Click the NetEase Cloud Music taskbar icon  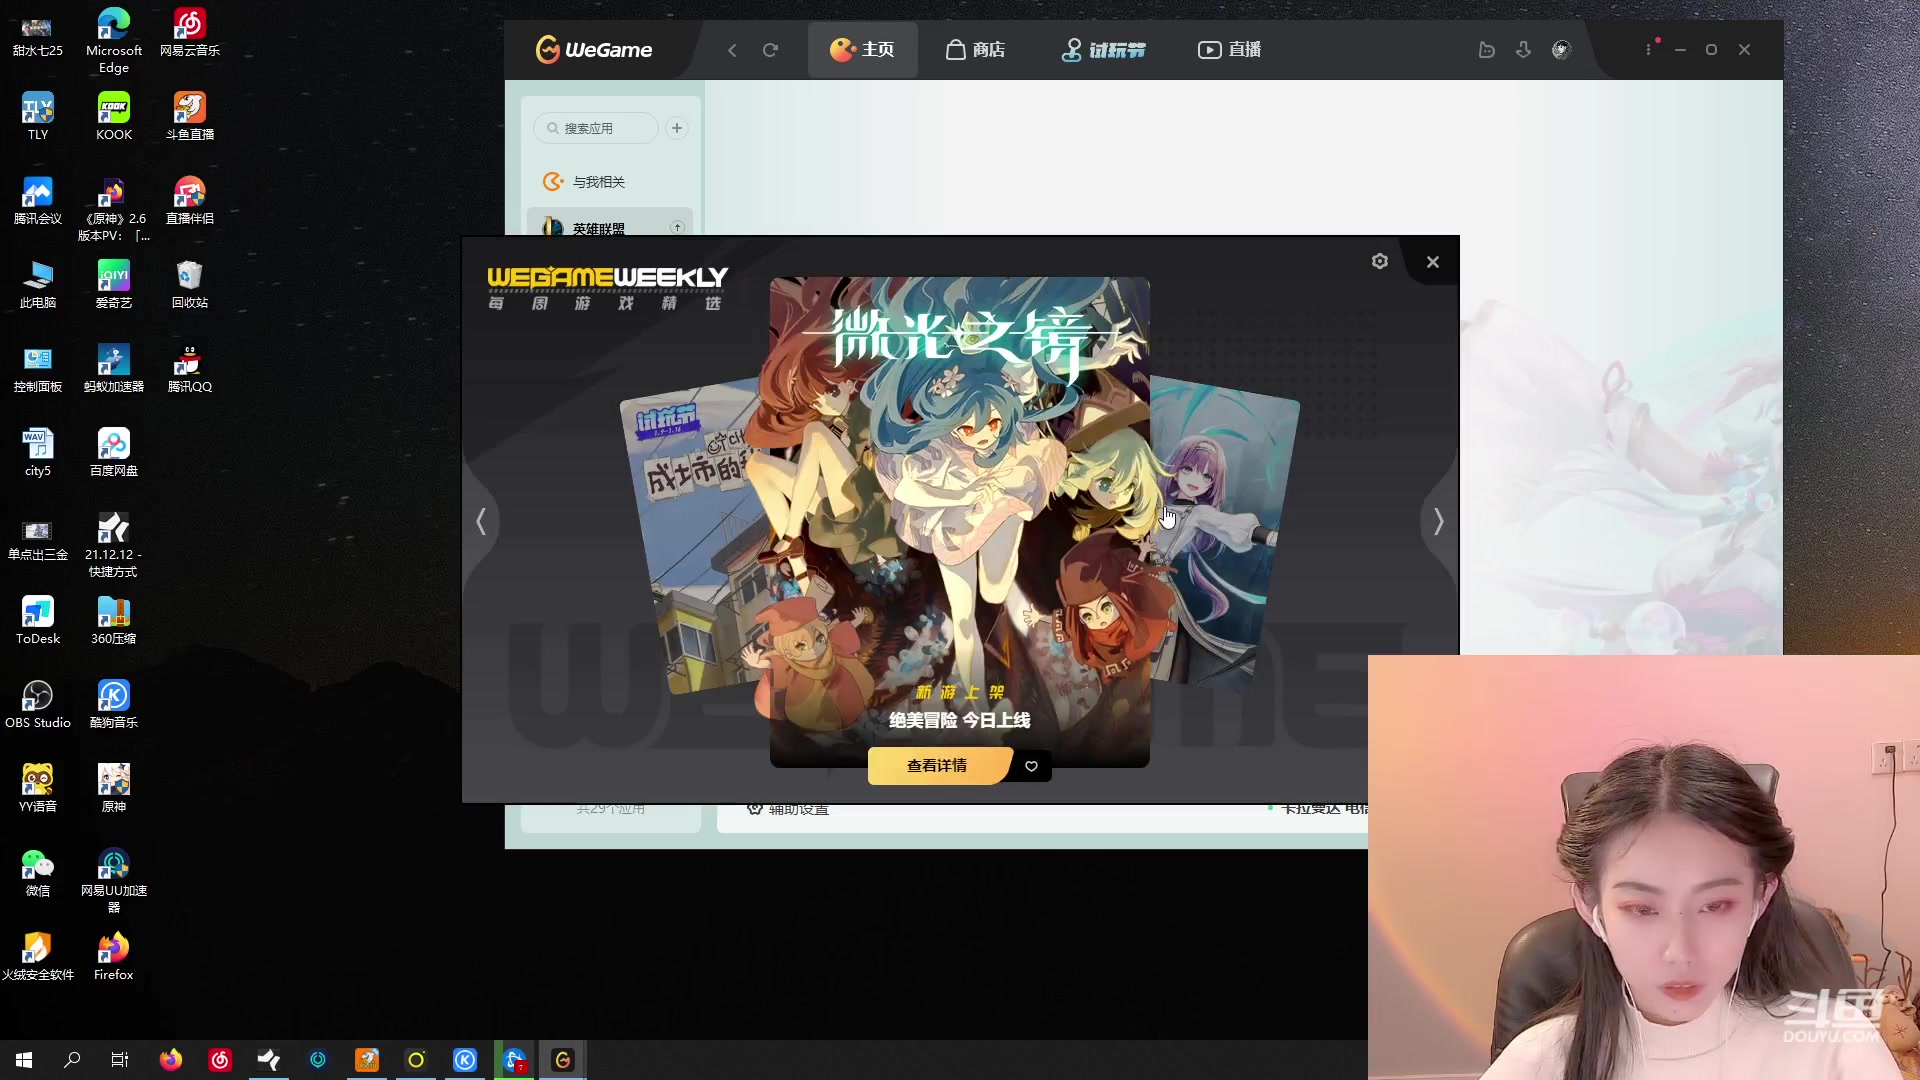pos(220,1060)
